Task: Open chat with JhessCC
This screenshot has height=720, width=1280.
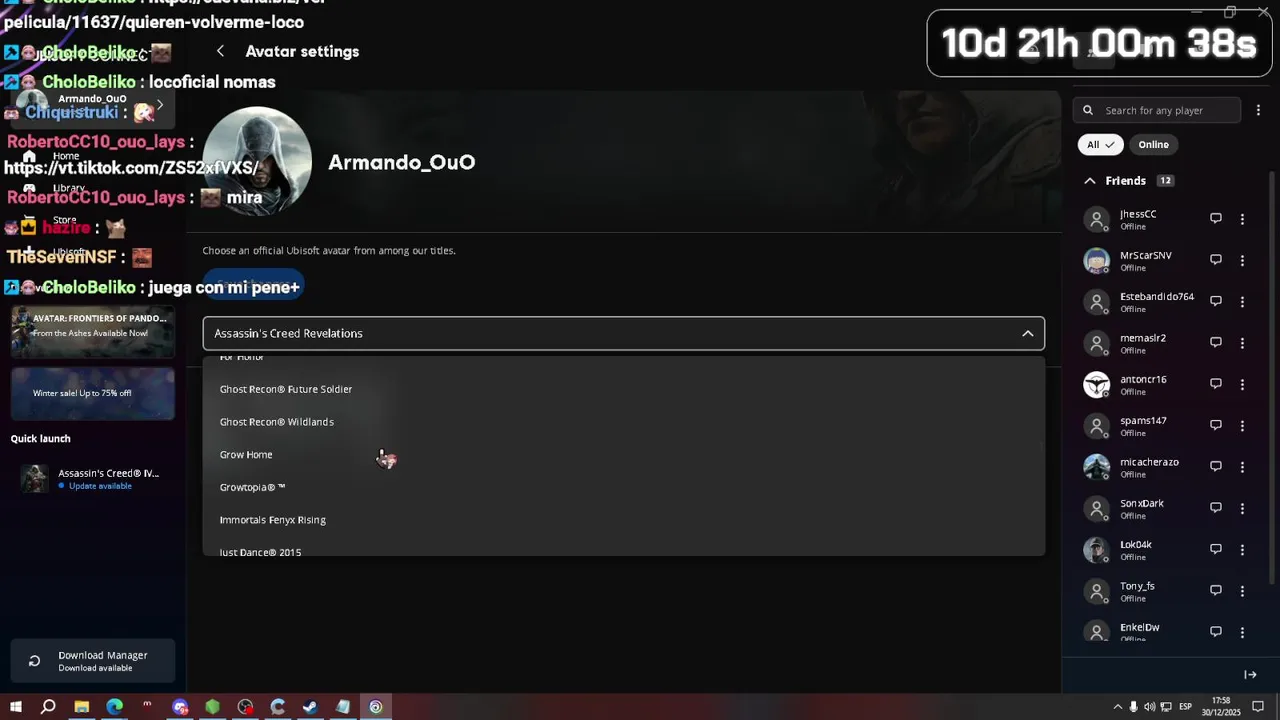Action: (1216, 218)
